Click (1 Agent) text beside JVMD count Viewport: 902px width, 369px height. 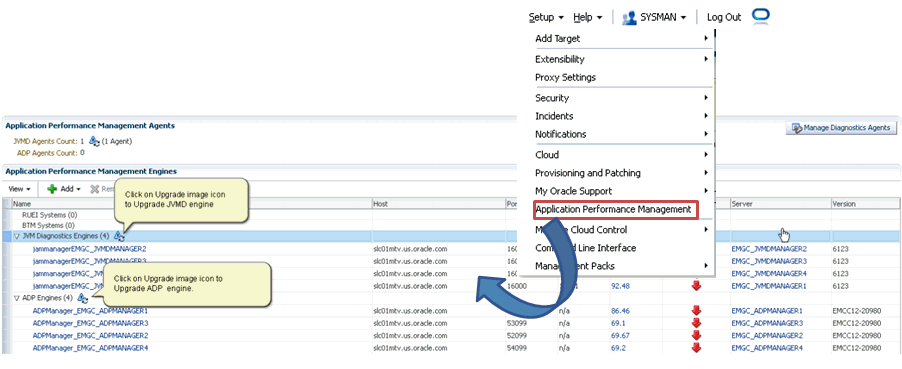pyautogui.click(x=117, y=141)
